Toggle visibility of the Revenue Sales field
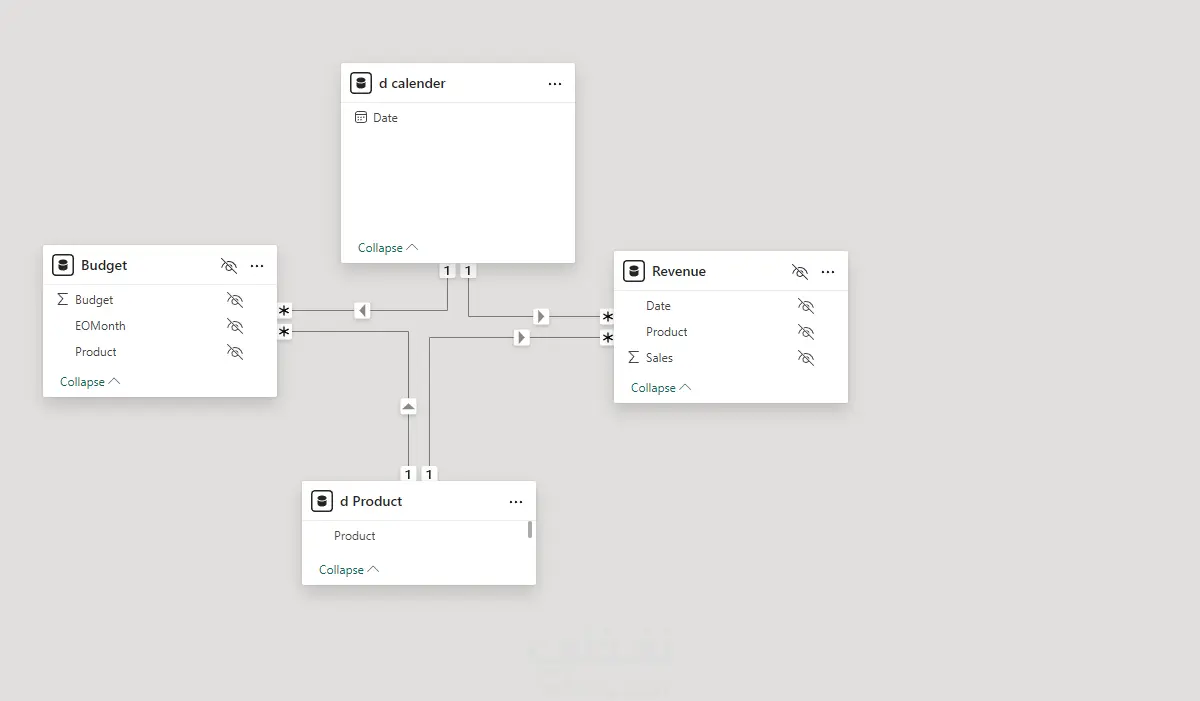 (x=806, y=358)
